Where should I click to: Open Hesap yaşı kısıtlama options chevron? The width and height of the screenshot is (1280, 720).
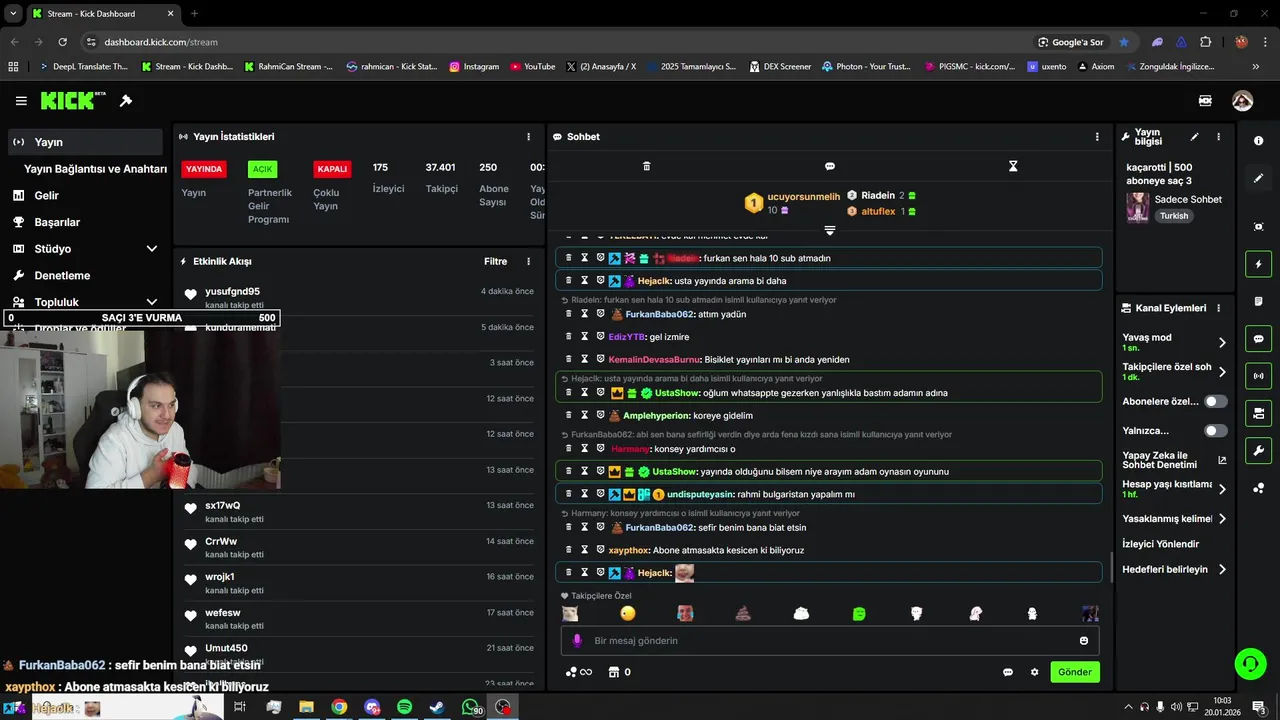coord(1222,489)
